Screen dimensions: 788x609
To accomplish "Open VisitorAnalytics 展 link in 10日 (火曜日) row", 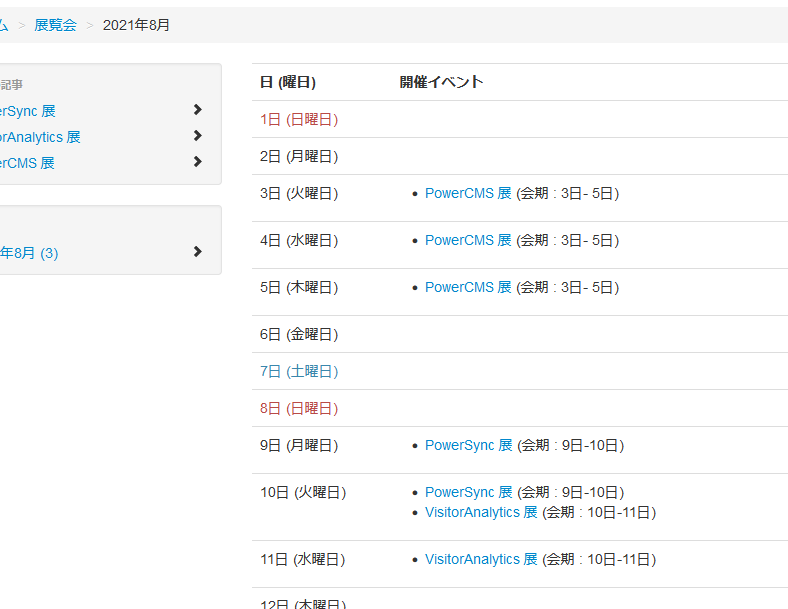I will tap(481, 513).
